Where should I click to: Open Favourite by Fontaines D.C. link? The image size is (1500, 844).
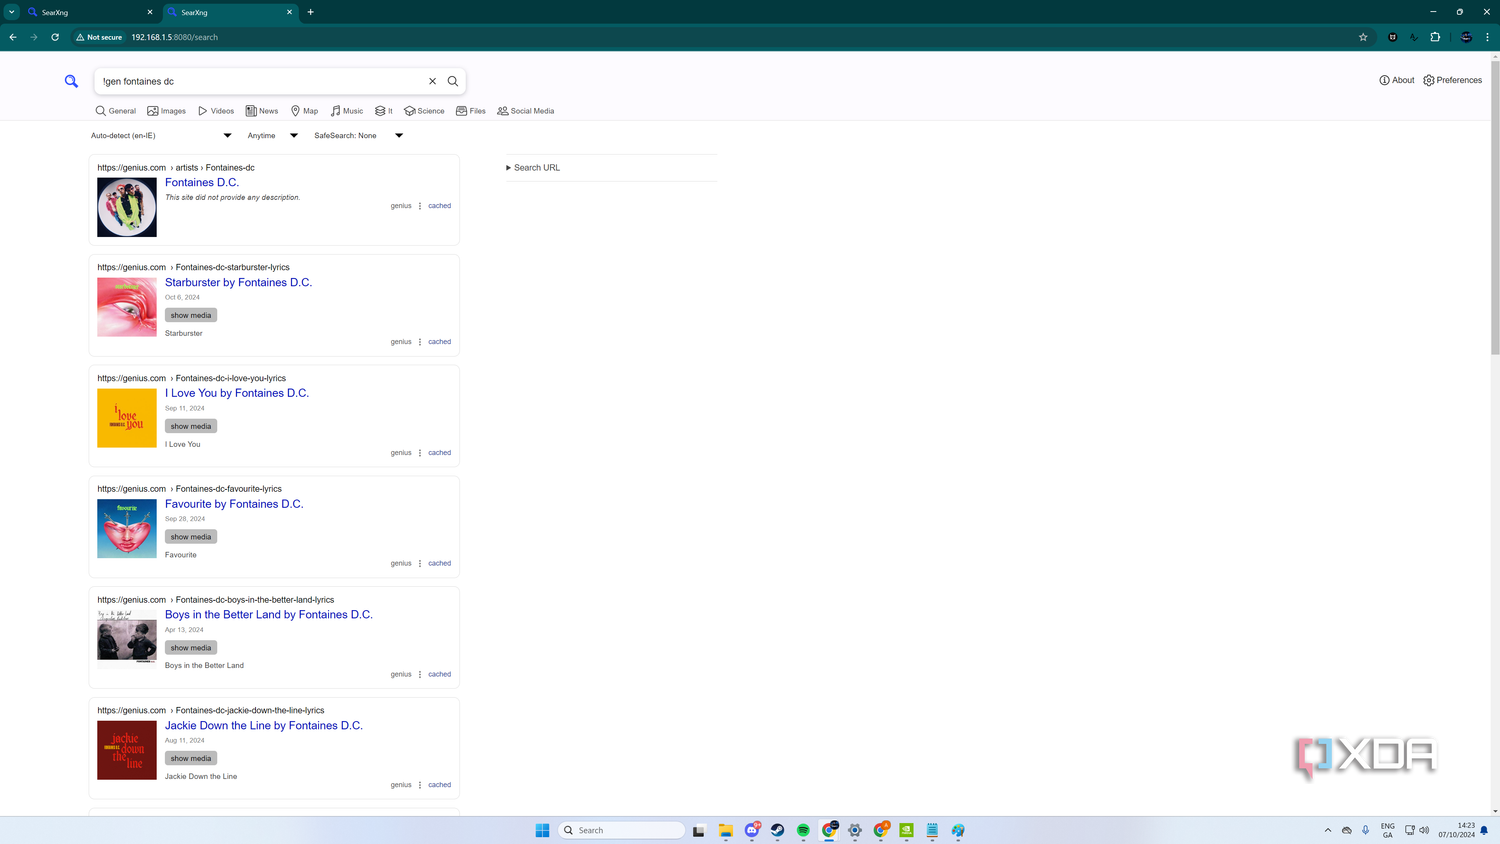[x=234, y=504]
